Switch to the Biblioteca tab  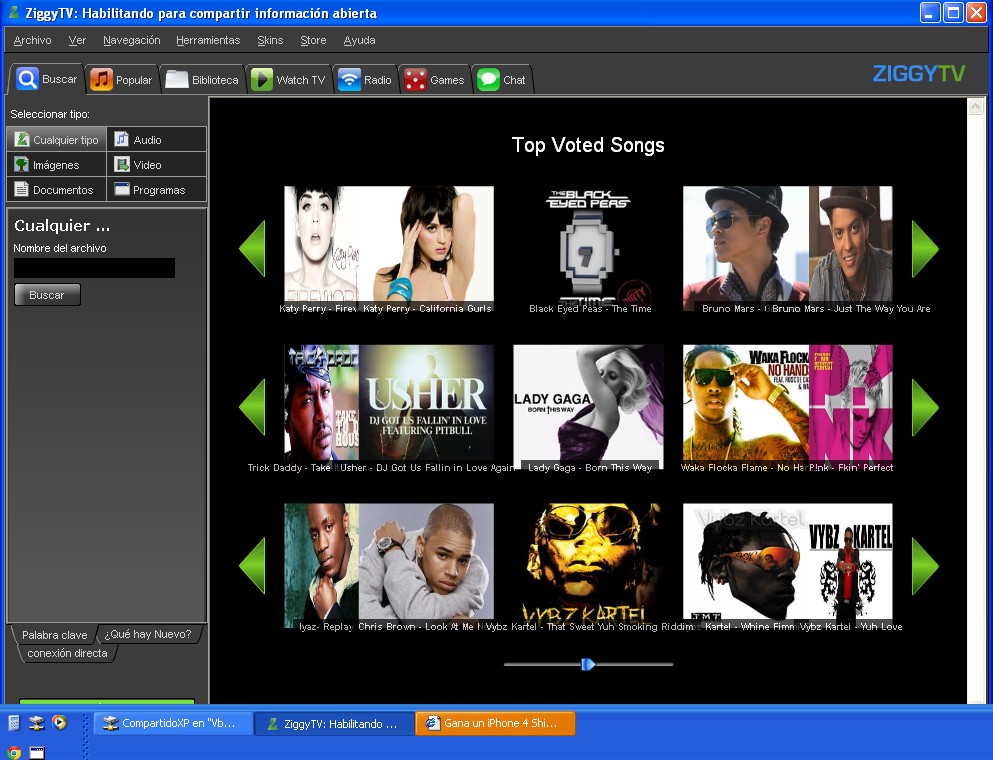(203, 80)
